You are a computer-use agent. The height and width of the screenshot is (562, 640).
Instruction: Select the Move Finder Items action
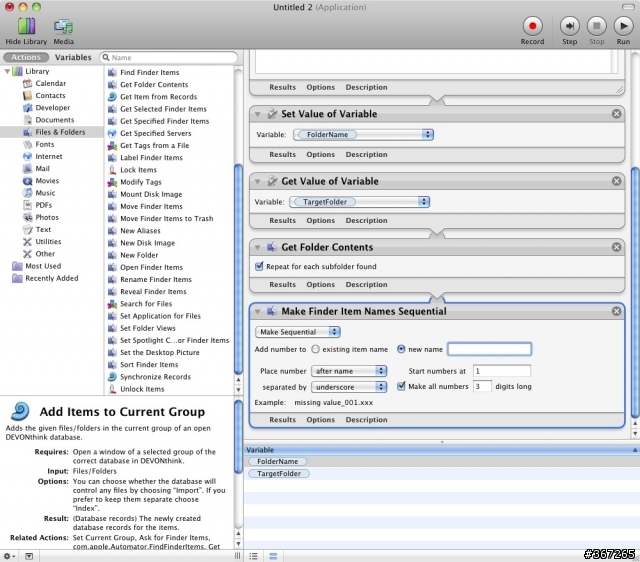click(x=151, y=207)
